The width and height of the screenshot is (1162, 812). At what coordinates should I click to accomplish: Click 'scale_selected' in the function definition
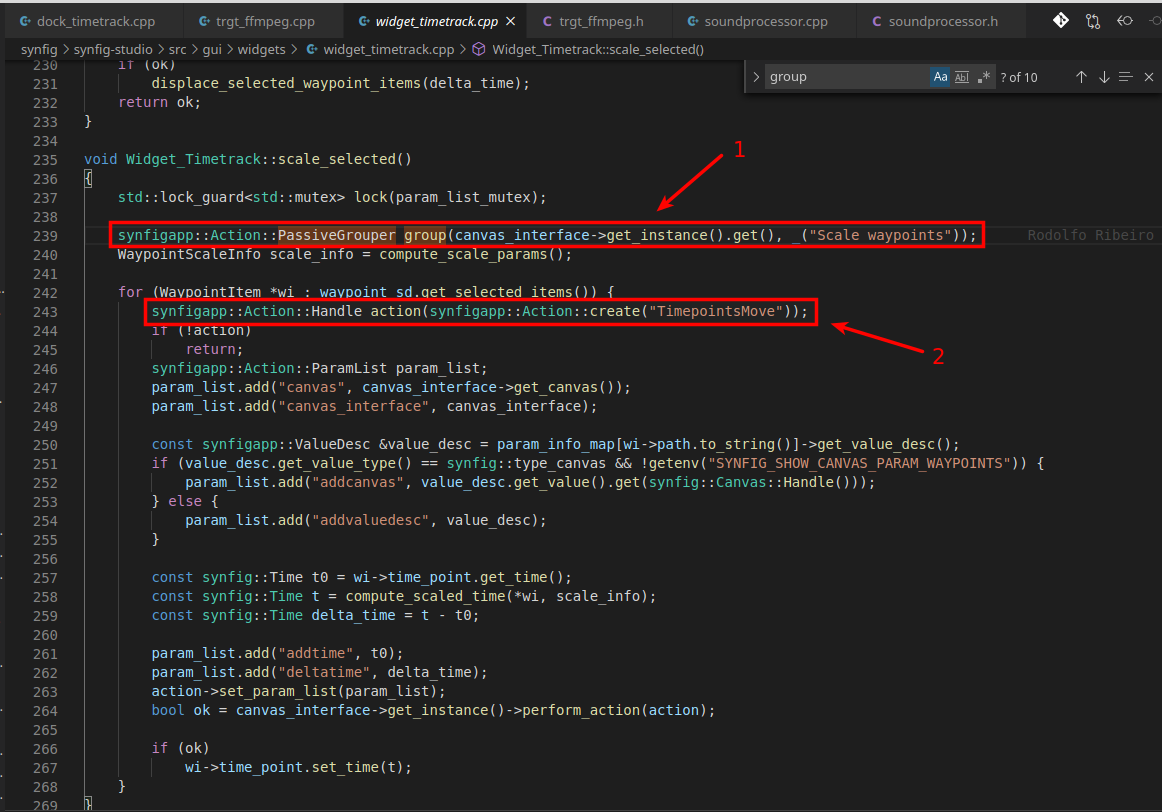point(336,159)
